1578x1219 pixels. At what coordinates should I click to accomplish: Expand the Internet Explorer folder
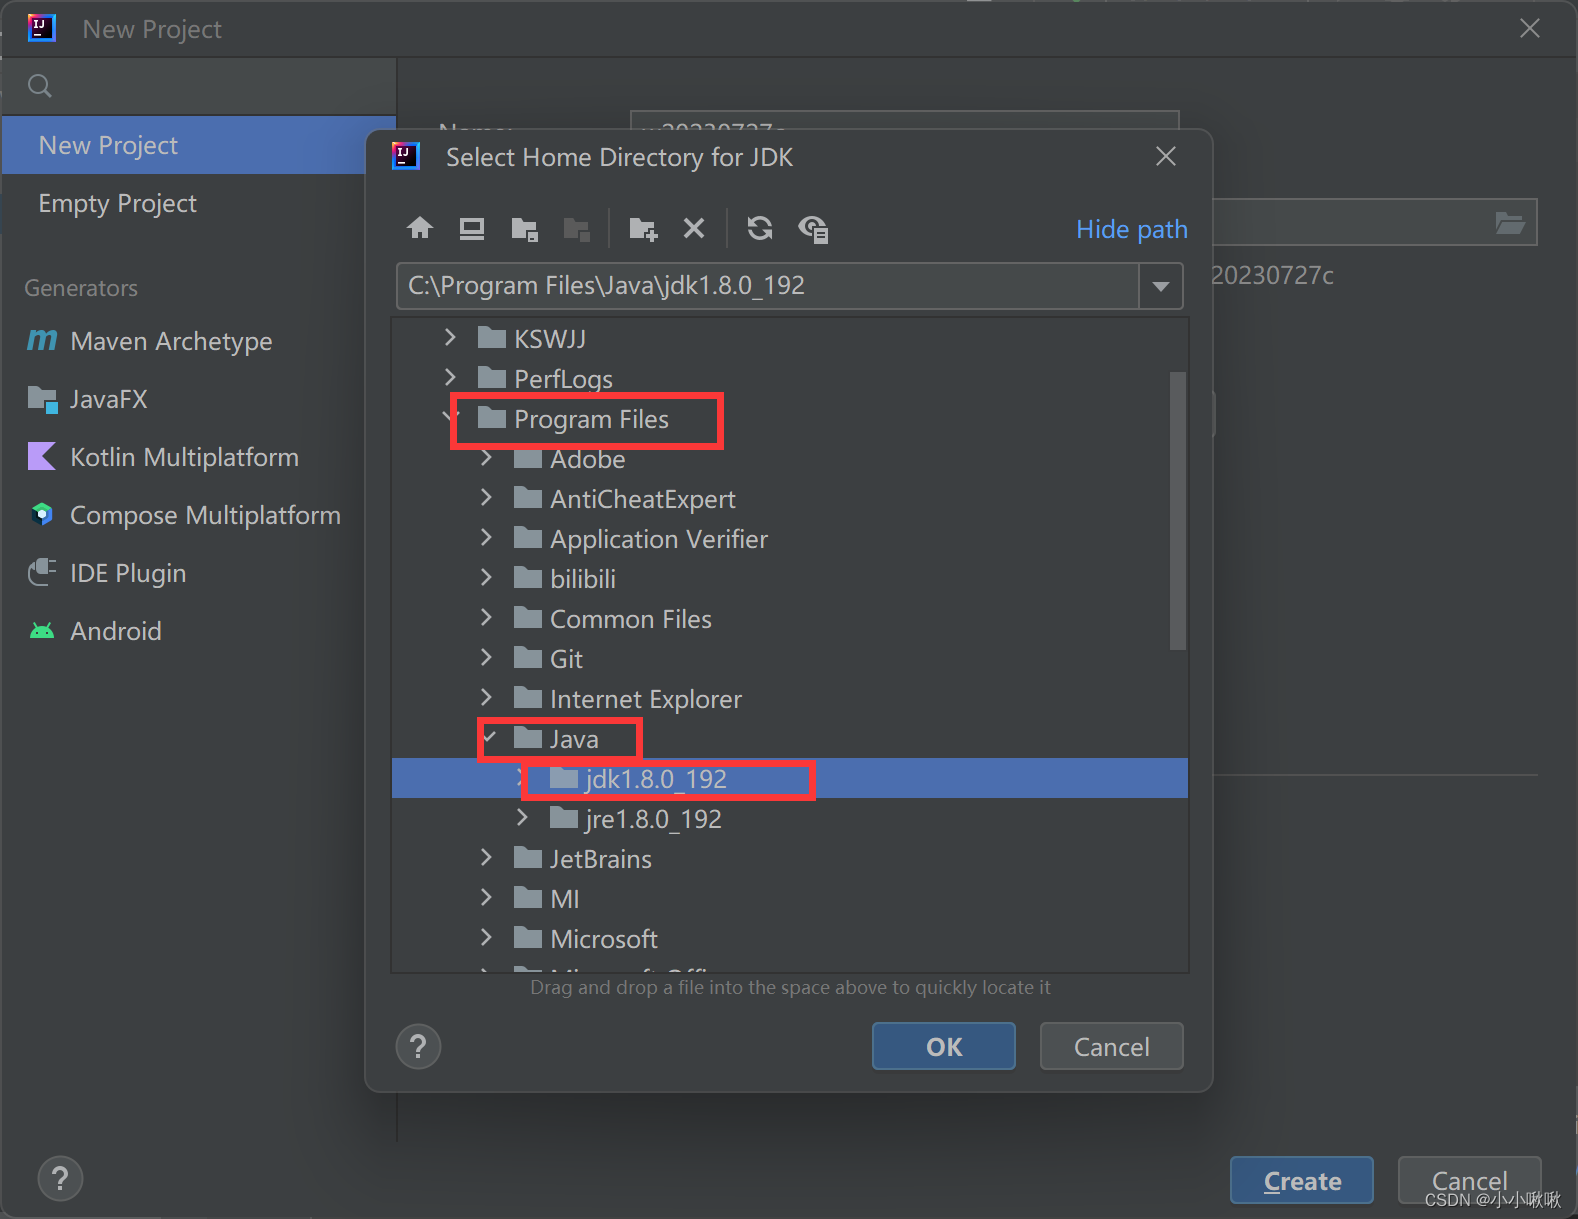pyautogui.click(x=486, y=698)
